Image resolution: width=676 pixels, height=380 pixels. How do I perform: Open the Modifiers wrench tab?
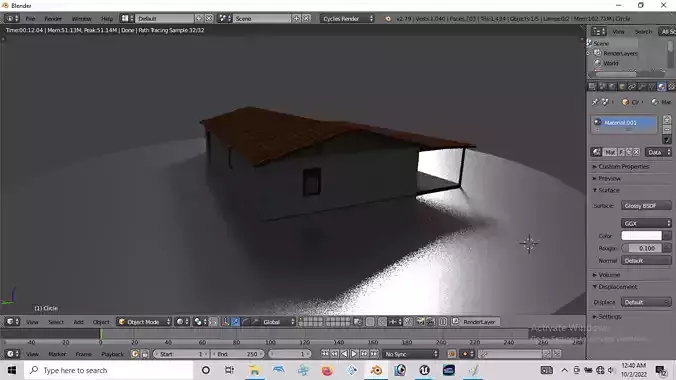coord(642,86)
